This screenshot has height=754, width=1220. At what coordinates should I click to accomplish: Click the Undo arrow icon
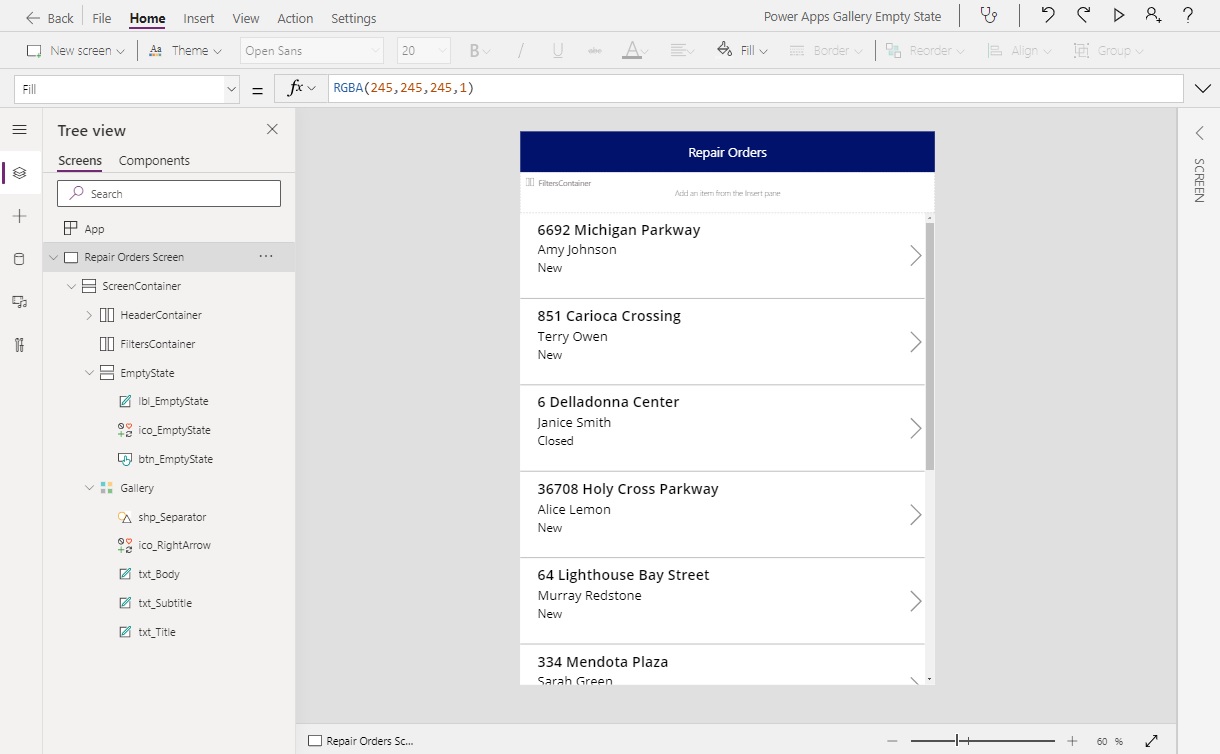tap(1047, 16)
